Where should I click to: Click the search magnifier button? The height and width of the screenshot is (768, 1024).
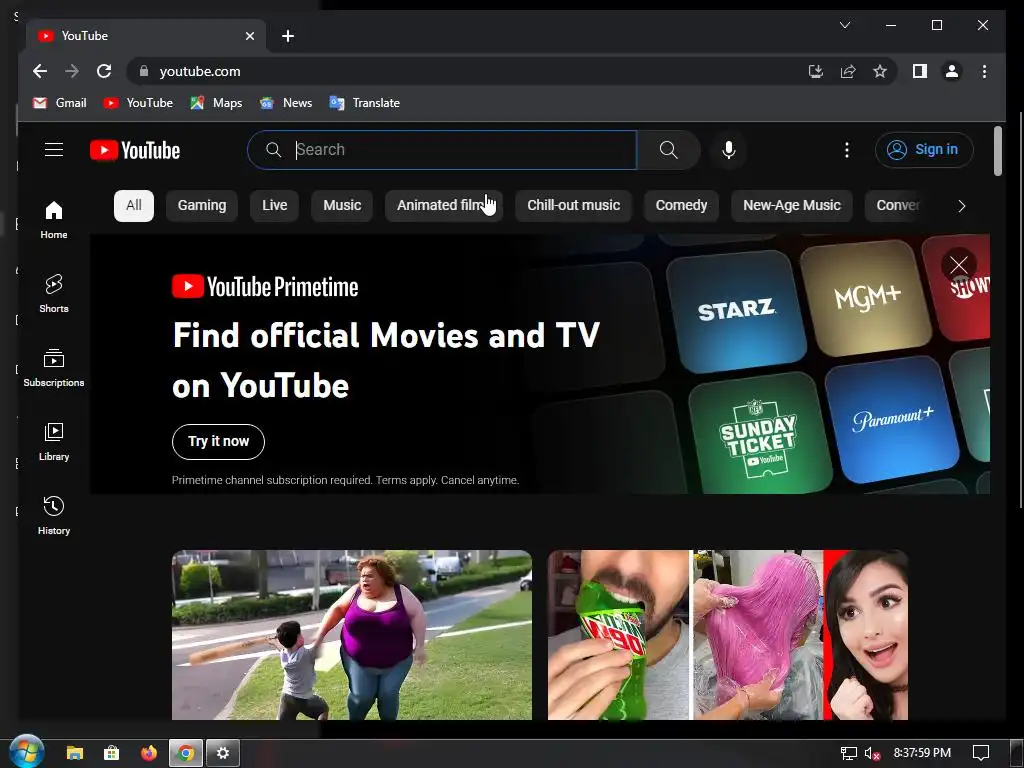[x=668, y=150]
